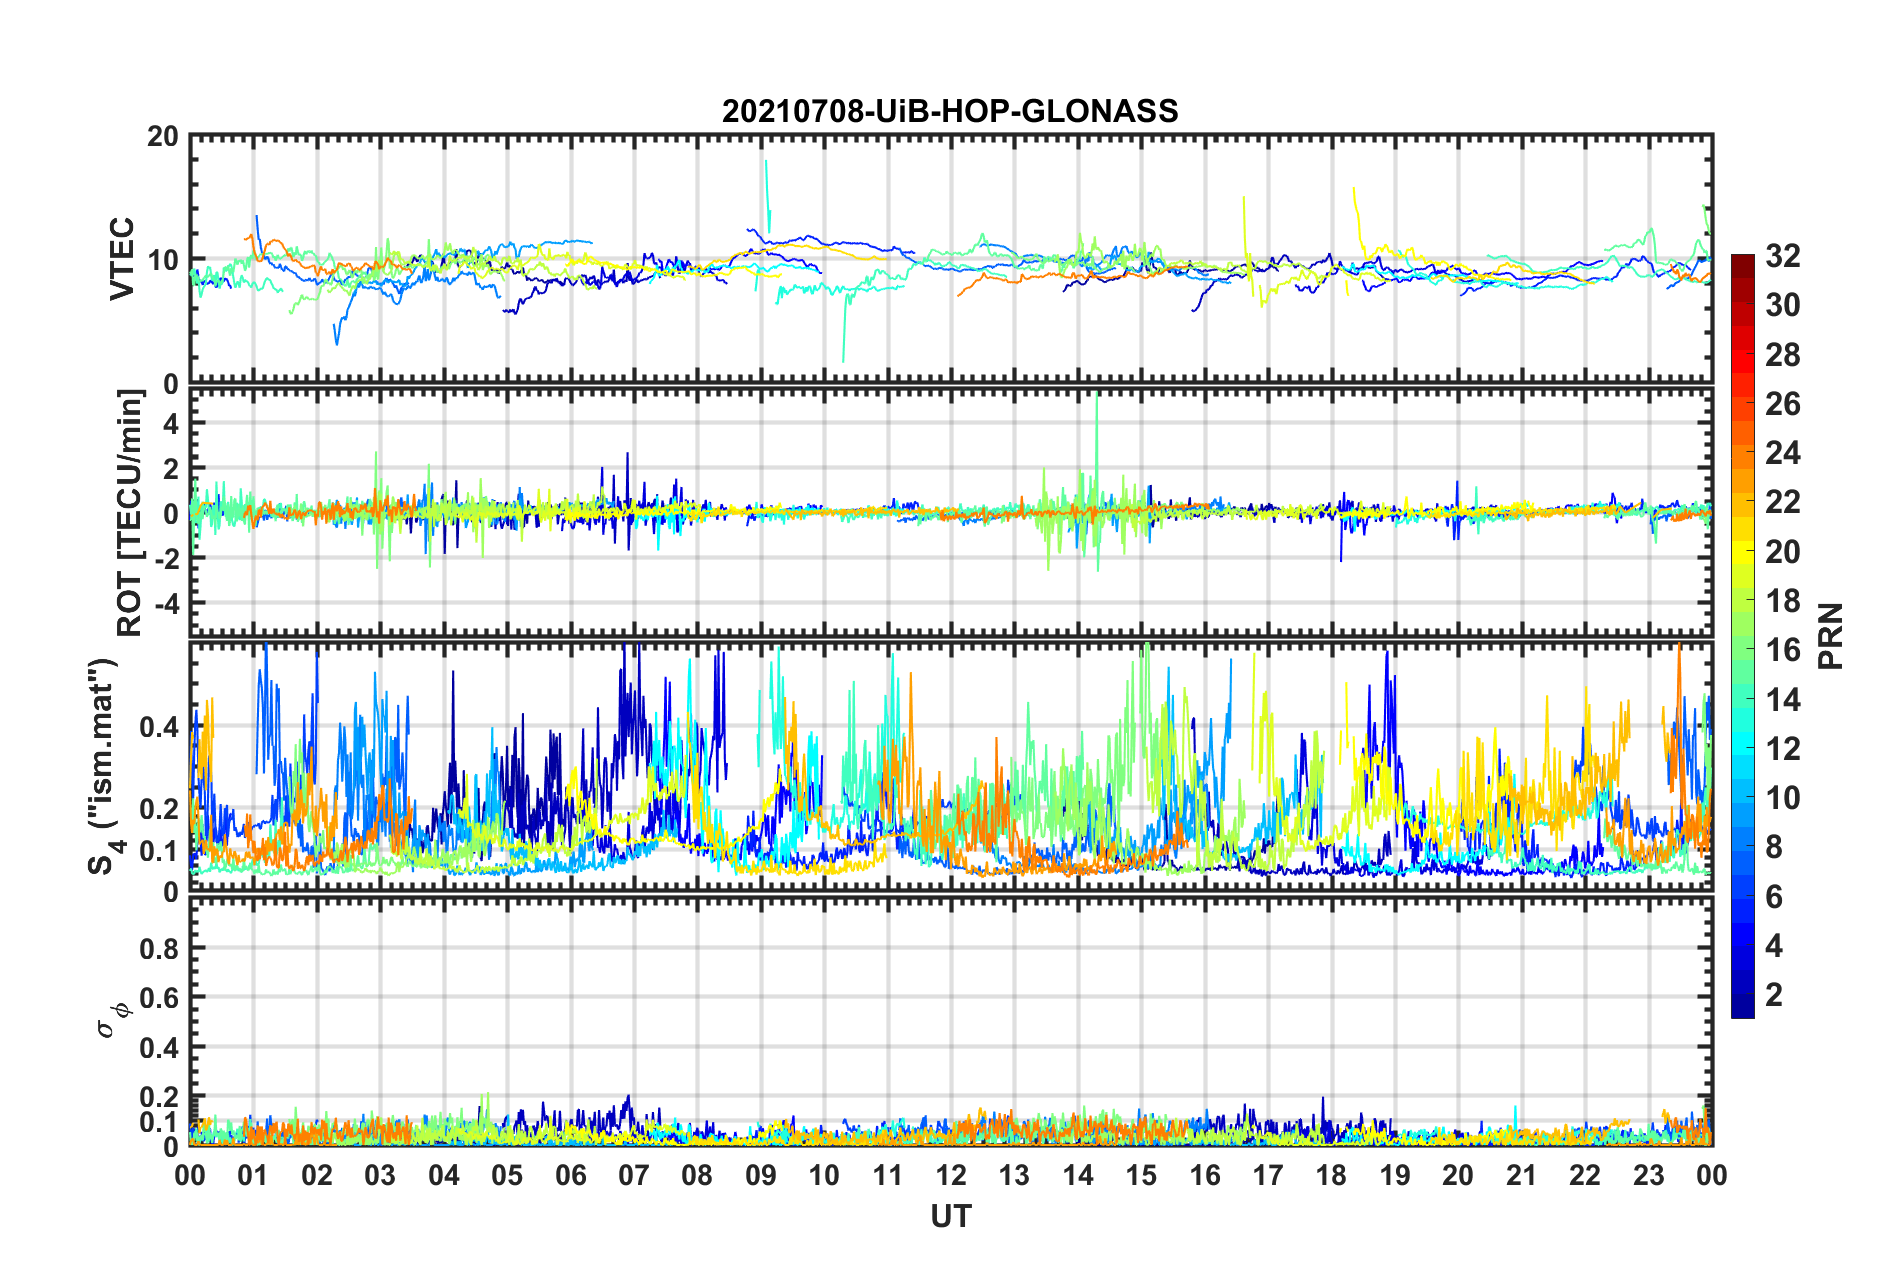1902x1272 pixels.
Task: Click x-axis tick label 11
Action: [x=888, y=1175]
